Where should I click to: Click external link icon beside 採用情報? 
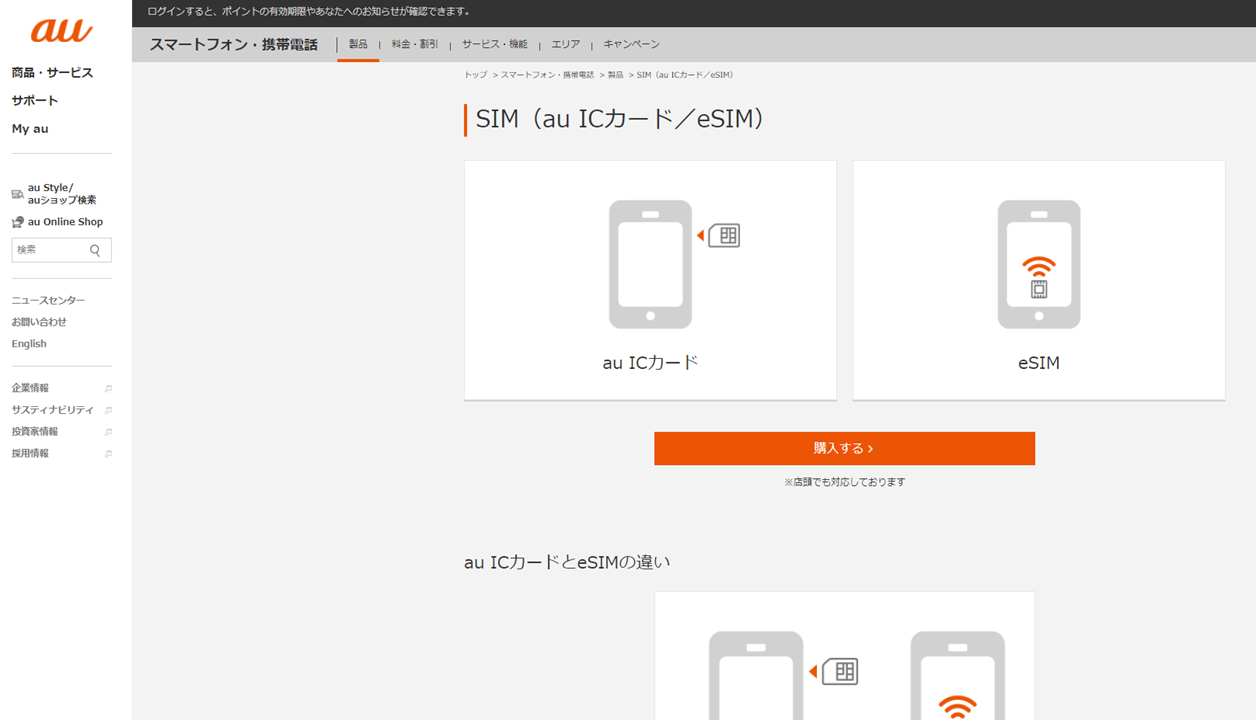click(x=108, y=454)
